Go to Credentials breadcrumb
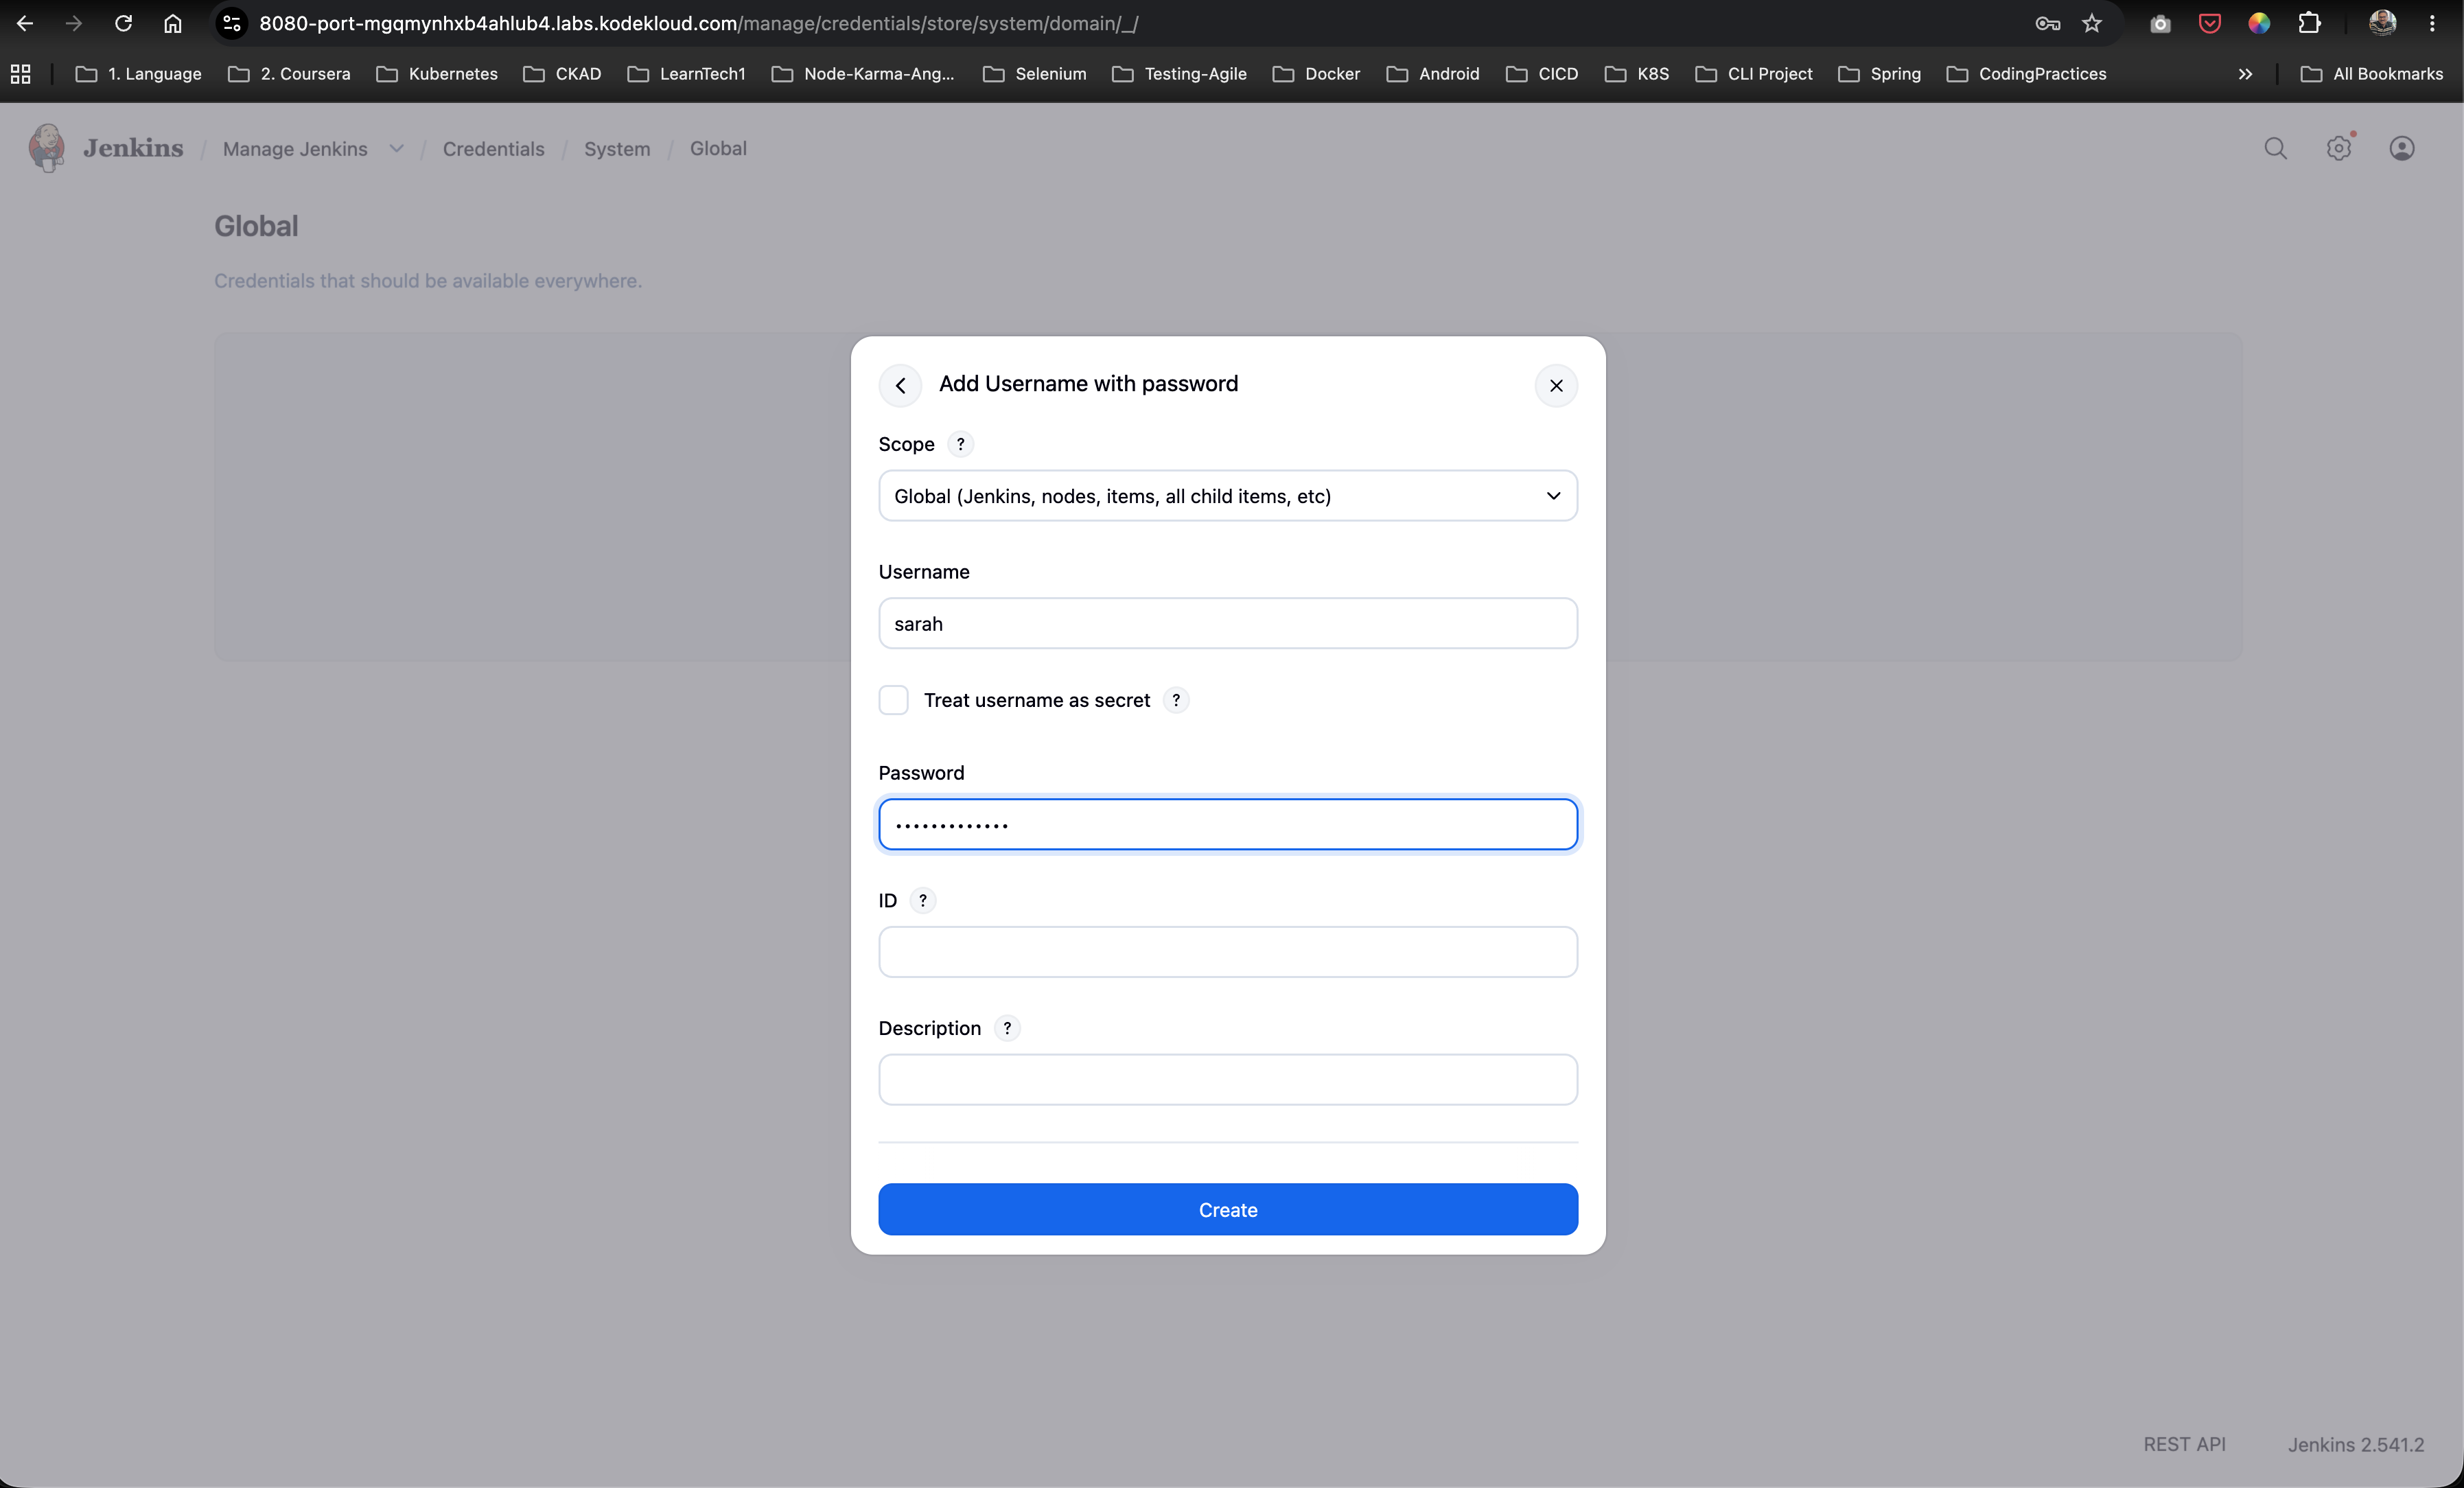Screen dimensions: 2464x1488 (494, 149)
